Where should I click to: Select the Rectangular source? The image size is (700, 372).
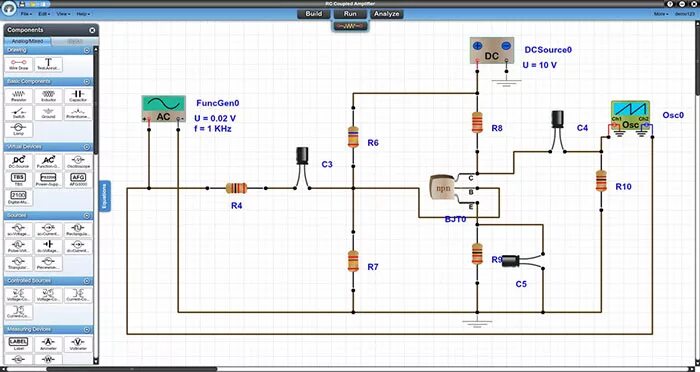[x=79, y=230]
